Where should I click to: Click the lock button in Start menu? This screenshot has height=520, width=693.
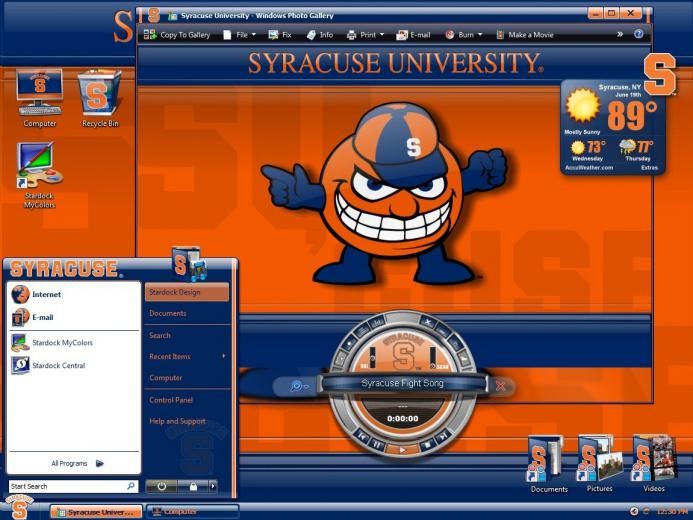[193, 486]
